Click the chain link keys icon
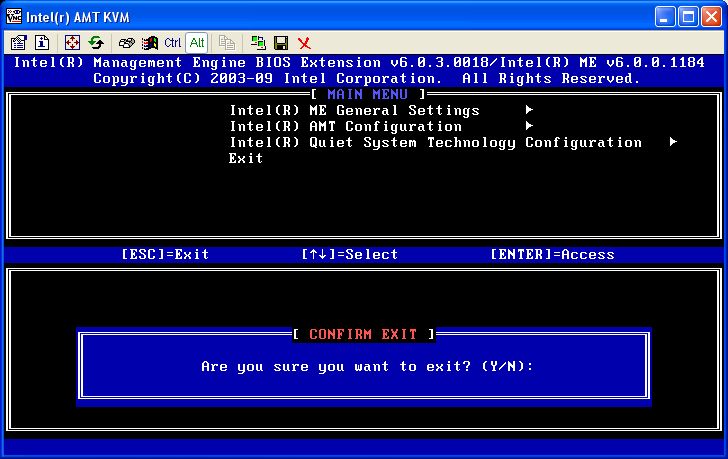728x459 pixels. pos(126,43)
